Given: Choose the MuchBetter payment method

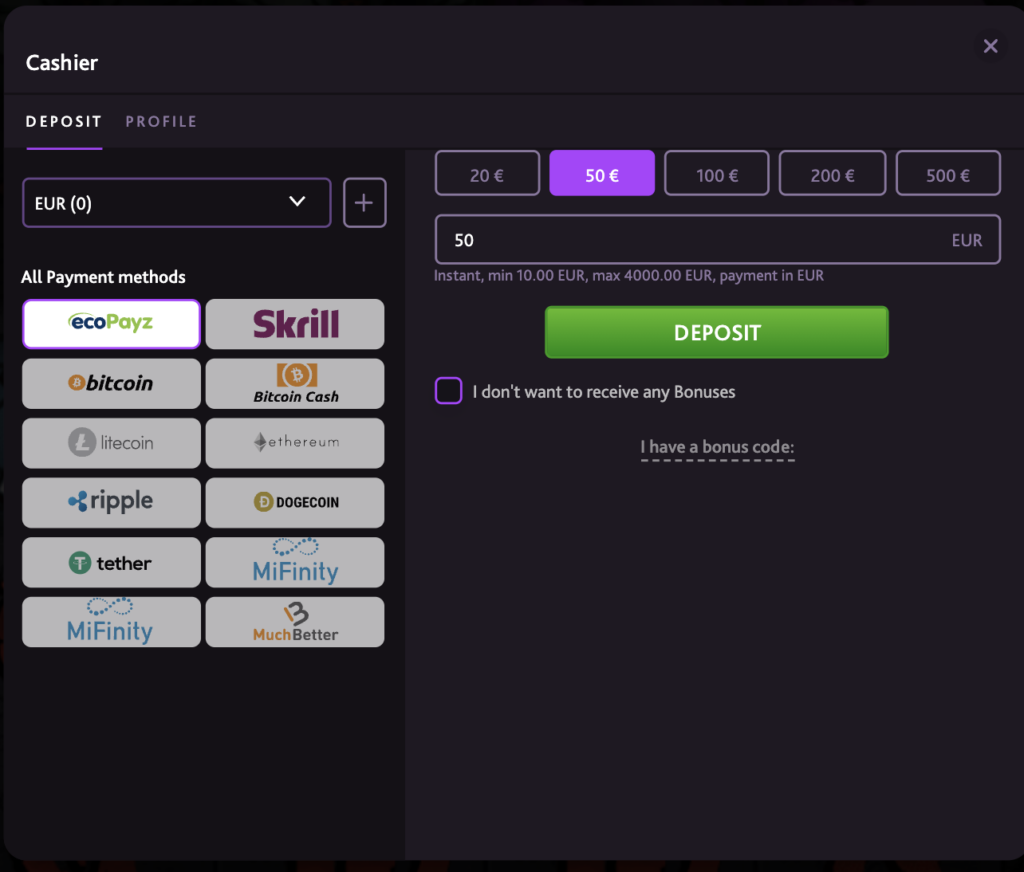Looking at the screenshot, I should click(x=295, y=622).
